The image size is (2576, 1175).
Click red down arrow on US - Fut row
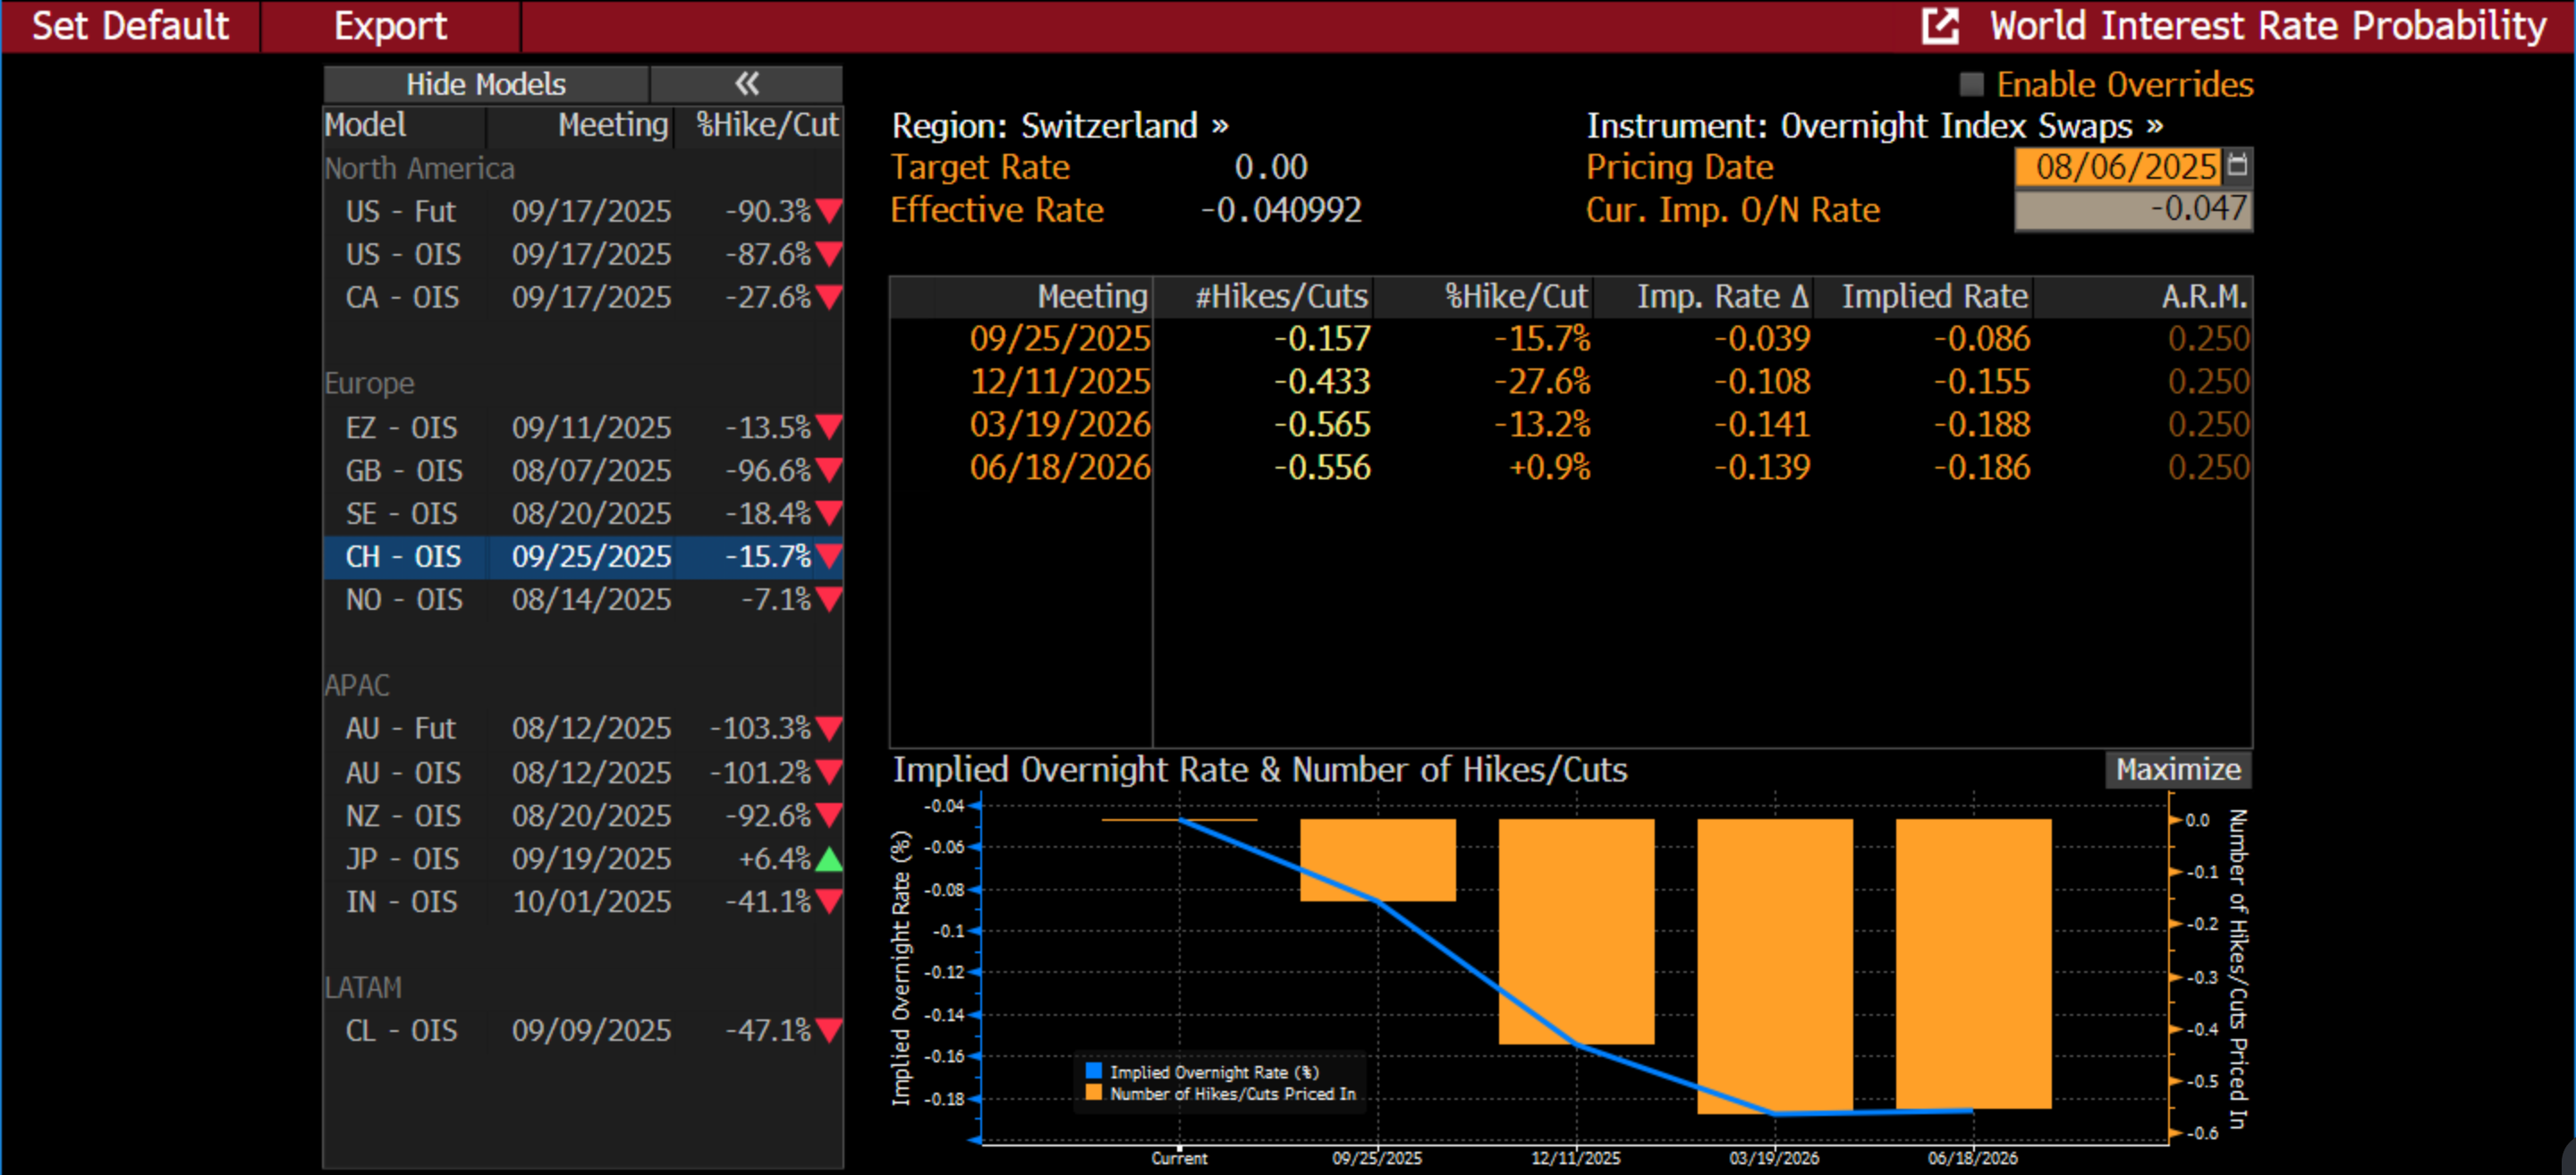829,211
